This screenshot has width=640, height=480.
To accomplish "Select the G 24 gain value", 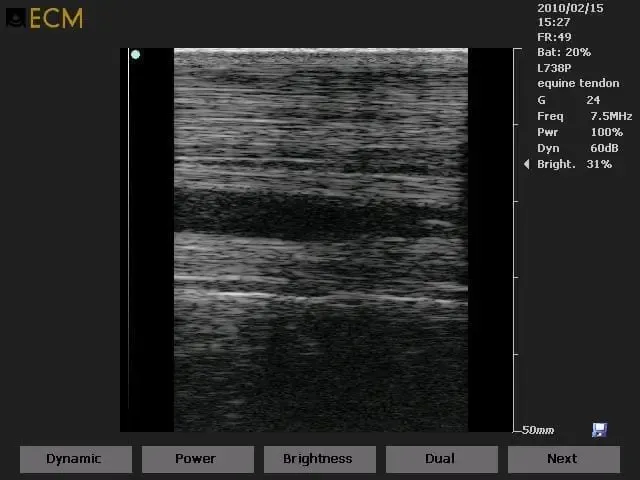I will (x=569, y=100).
